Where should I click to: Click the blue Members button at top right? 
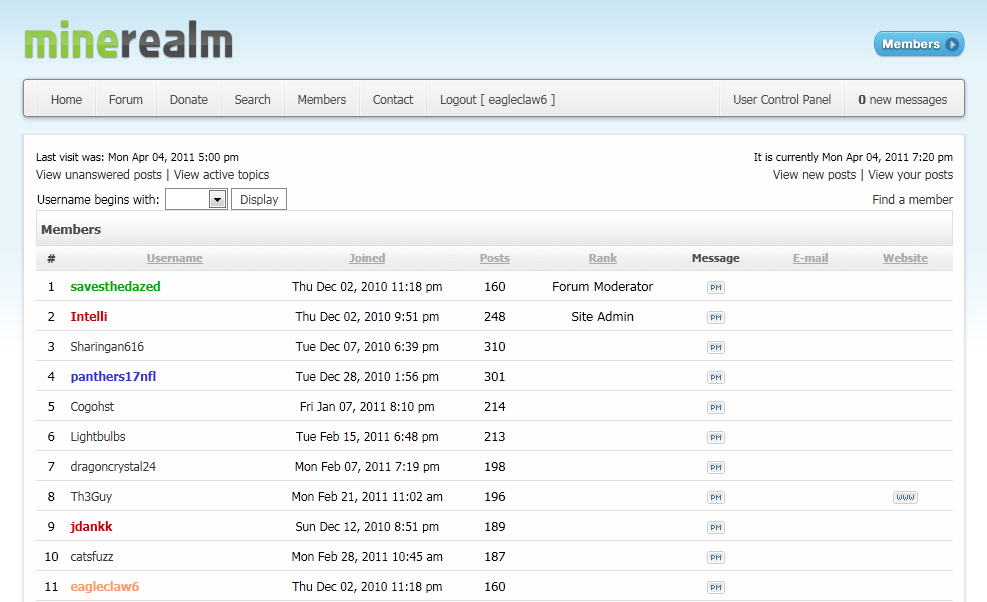click(x=918, y=44)
